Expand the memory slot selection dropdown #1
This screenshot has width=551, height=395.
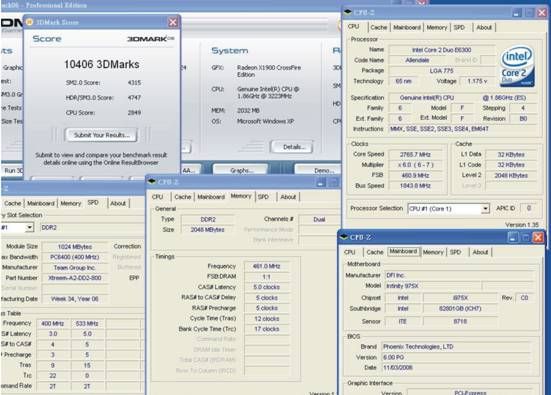30,228
